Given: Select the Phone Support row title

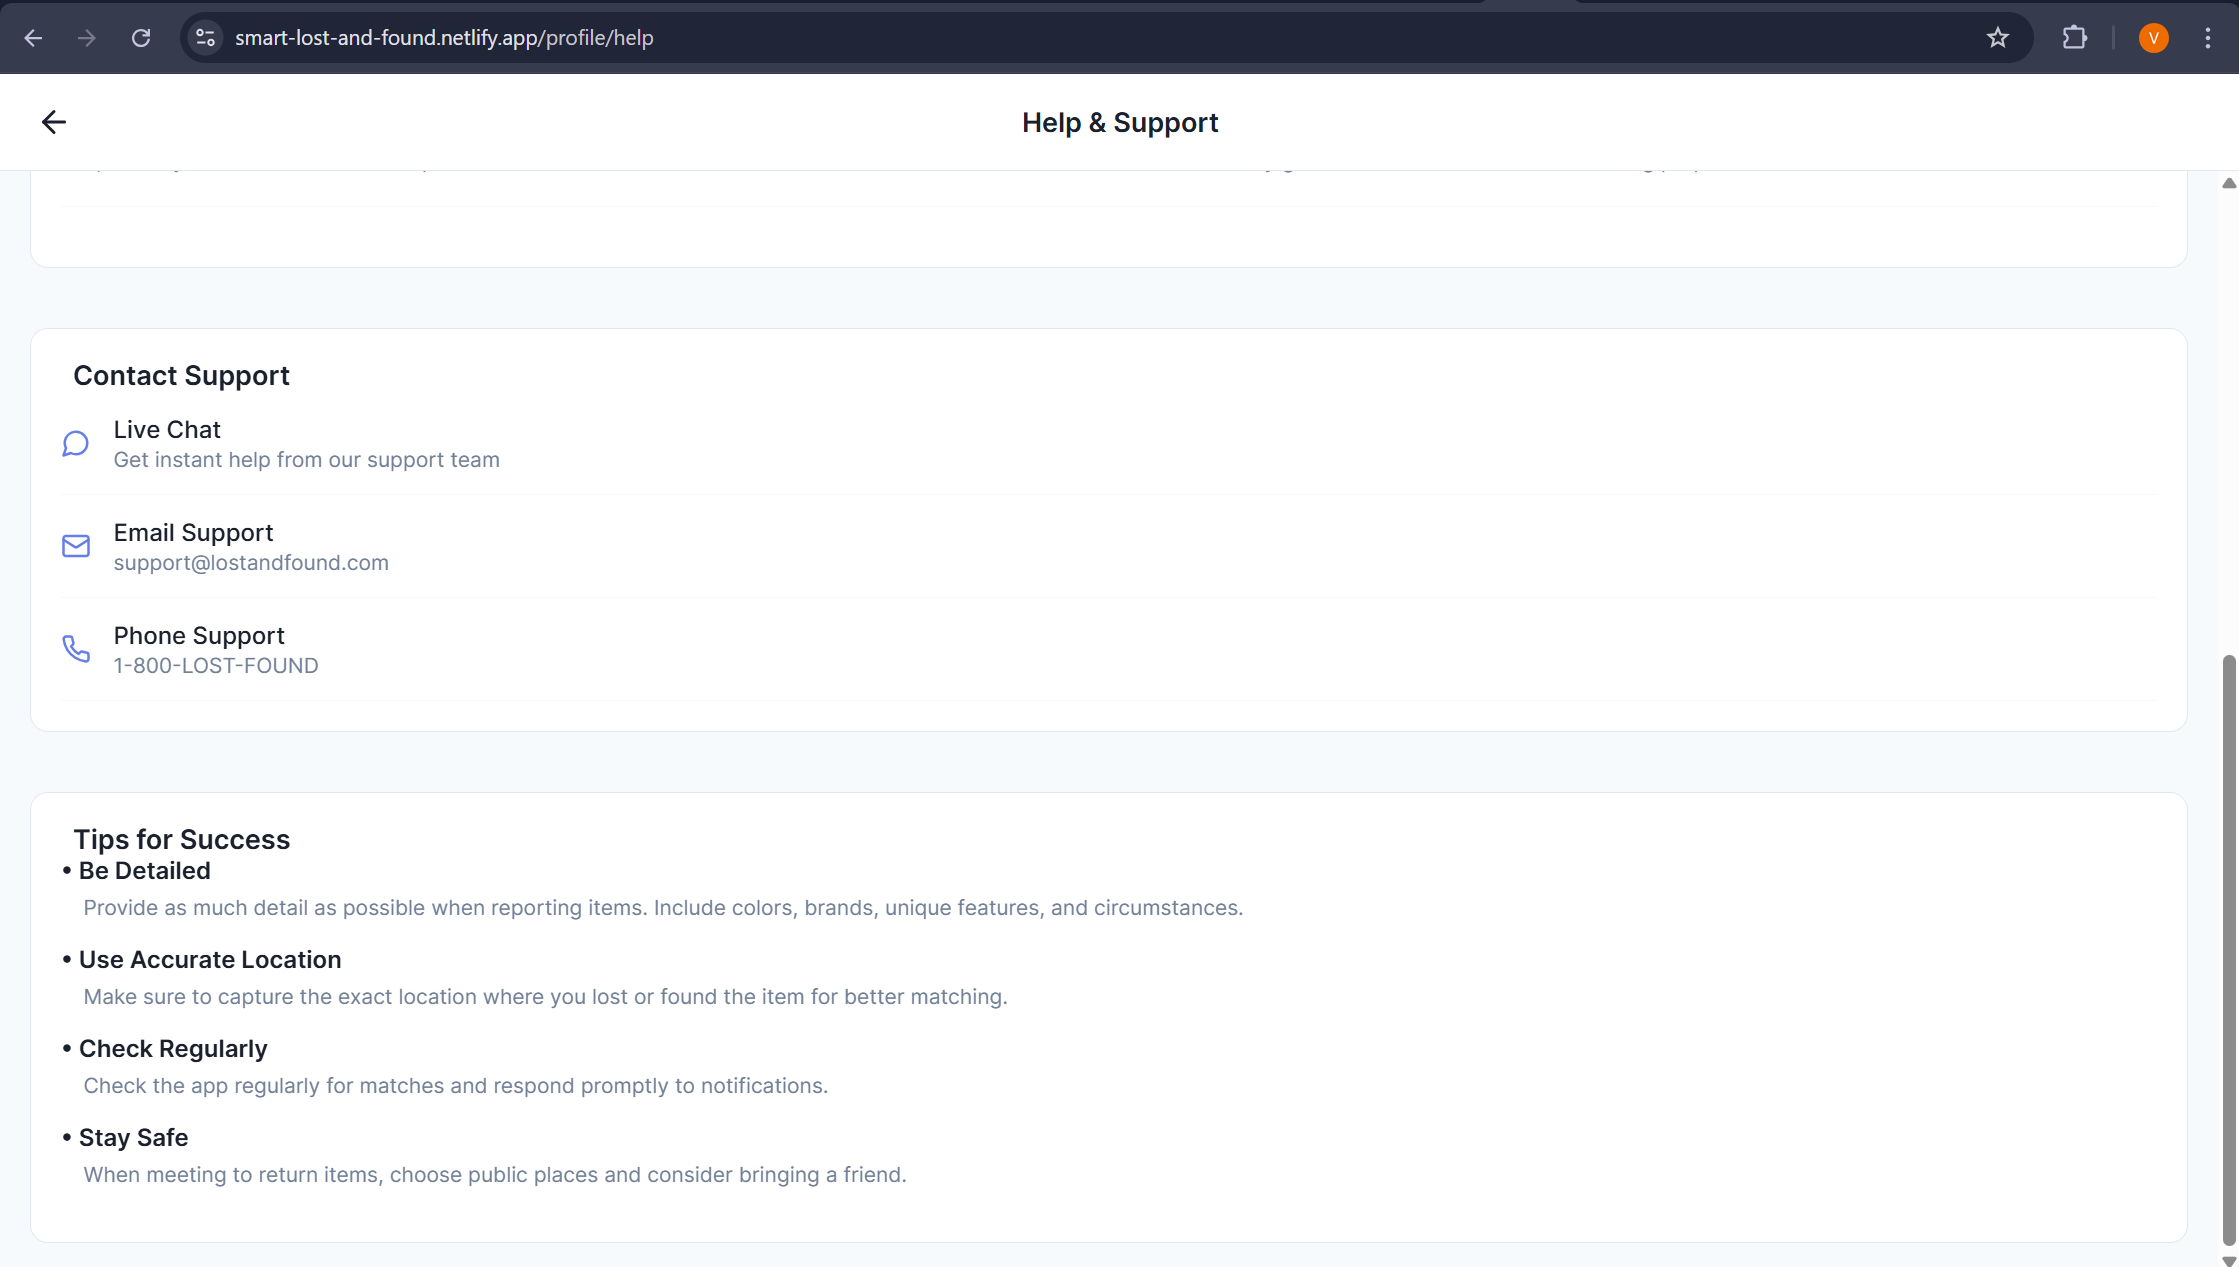Looking at the screenshot, I should click(199, 636).
